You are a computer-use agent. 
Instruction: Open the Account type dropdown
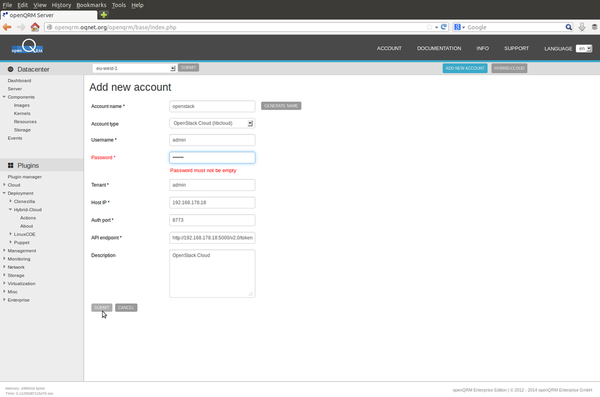coord(212,123)
